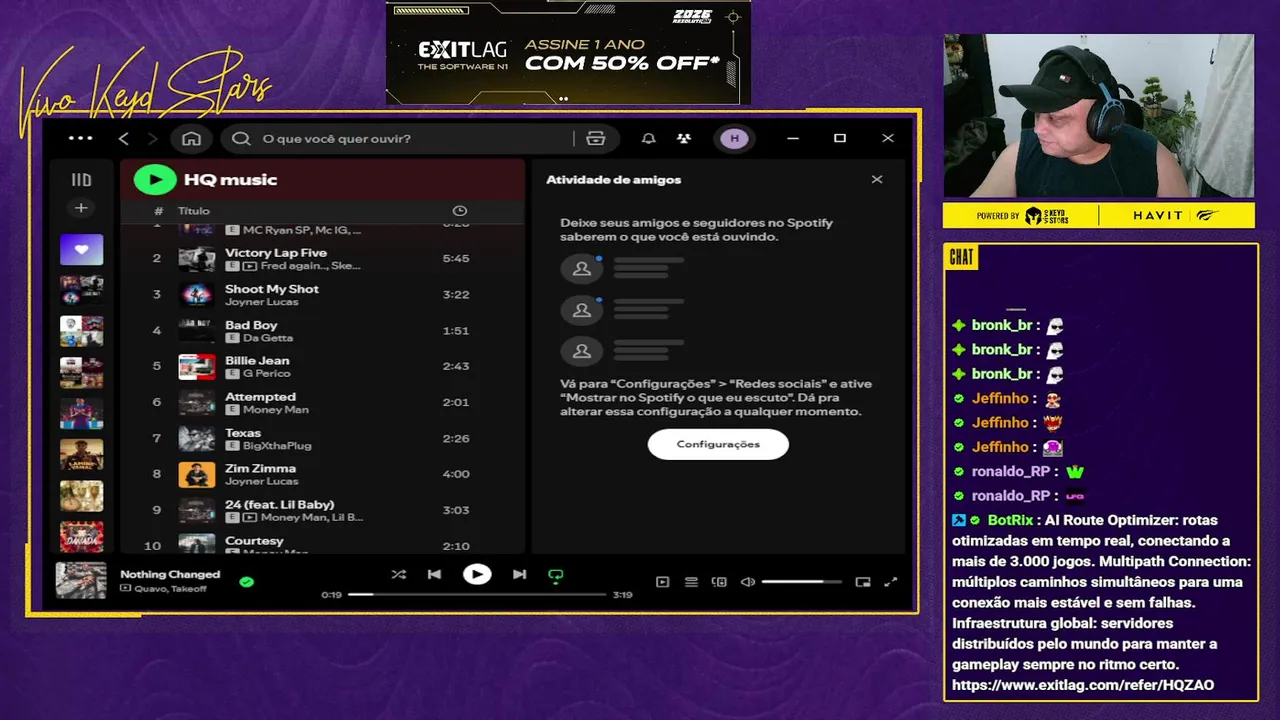Open the Spotify three-dots menu
The height and width of the screenshot is (720, 1280).
80,139
